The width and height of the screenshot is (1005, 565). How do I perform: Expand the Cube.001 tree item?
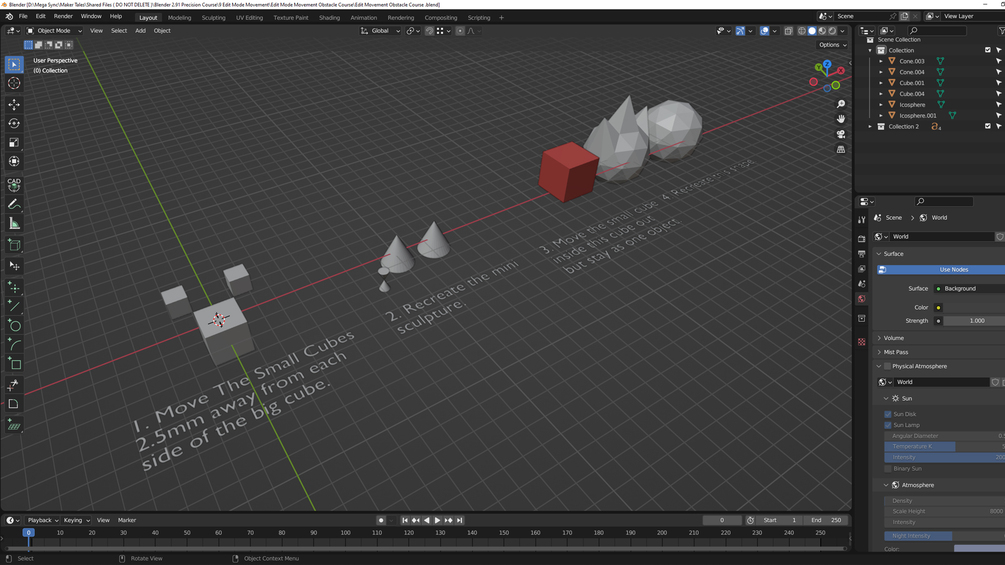[x=881, y=83]
